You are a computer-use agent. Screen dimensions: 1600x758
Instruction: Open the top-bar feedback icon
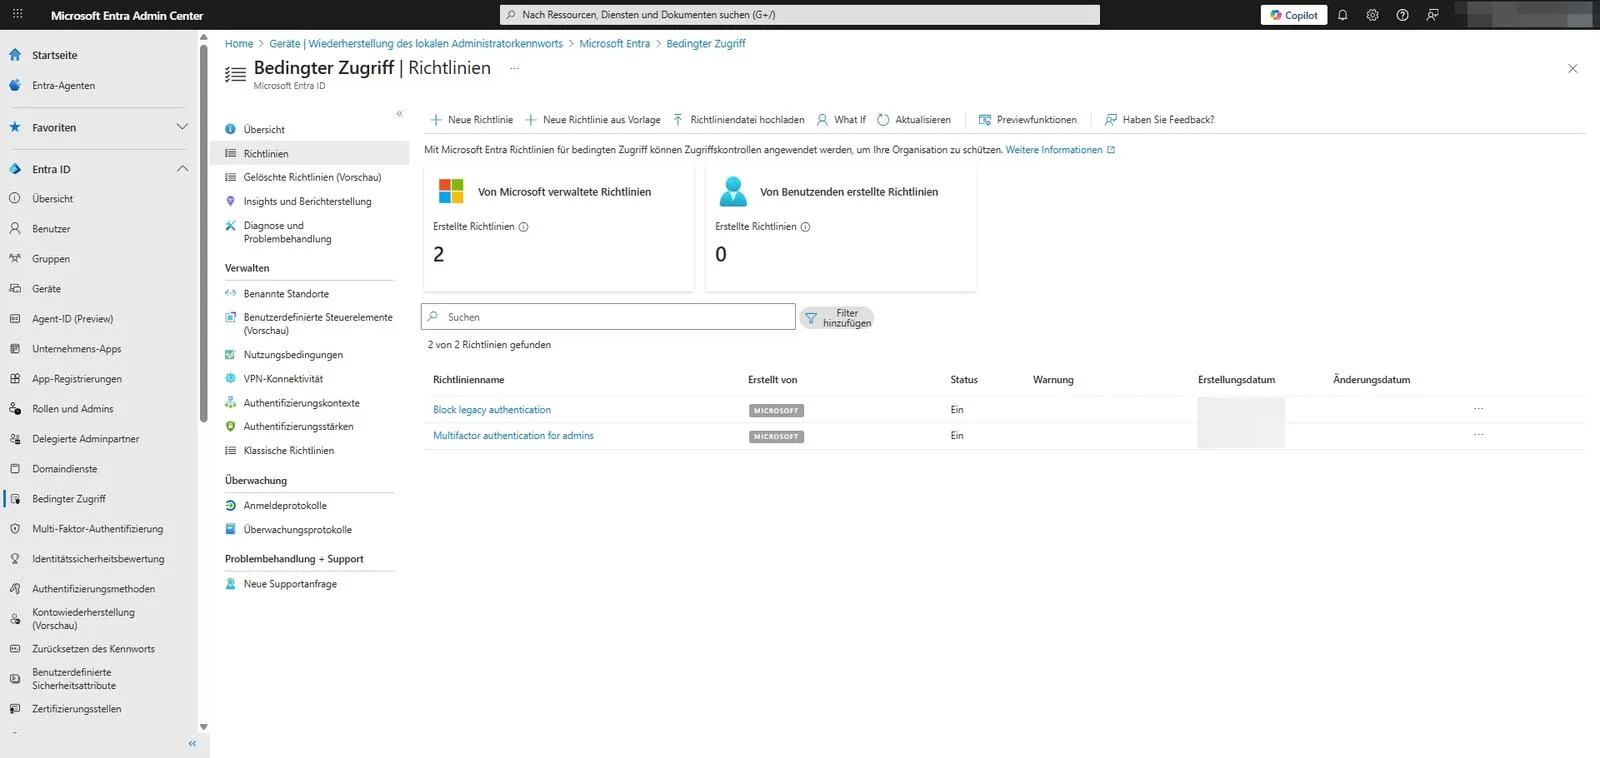[1432, 15]
